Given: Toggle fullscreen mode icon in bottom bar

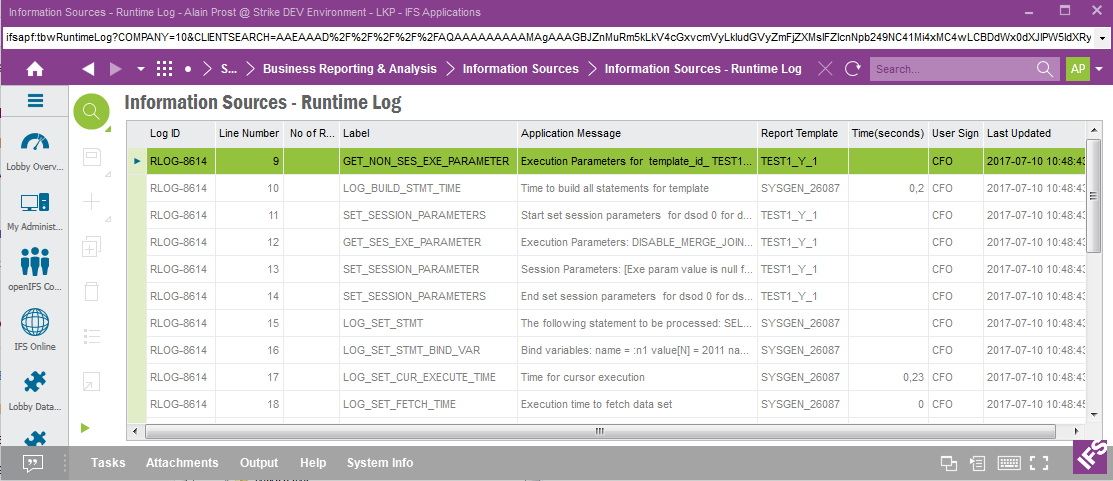Looking at the screenshot, I should [x=1038, y=463].
